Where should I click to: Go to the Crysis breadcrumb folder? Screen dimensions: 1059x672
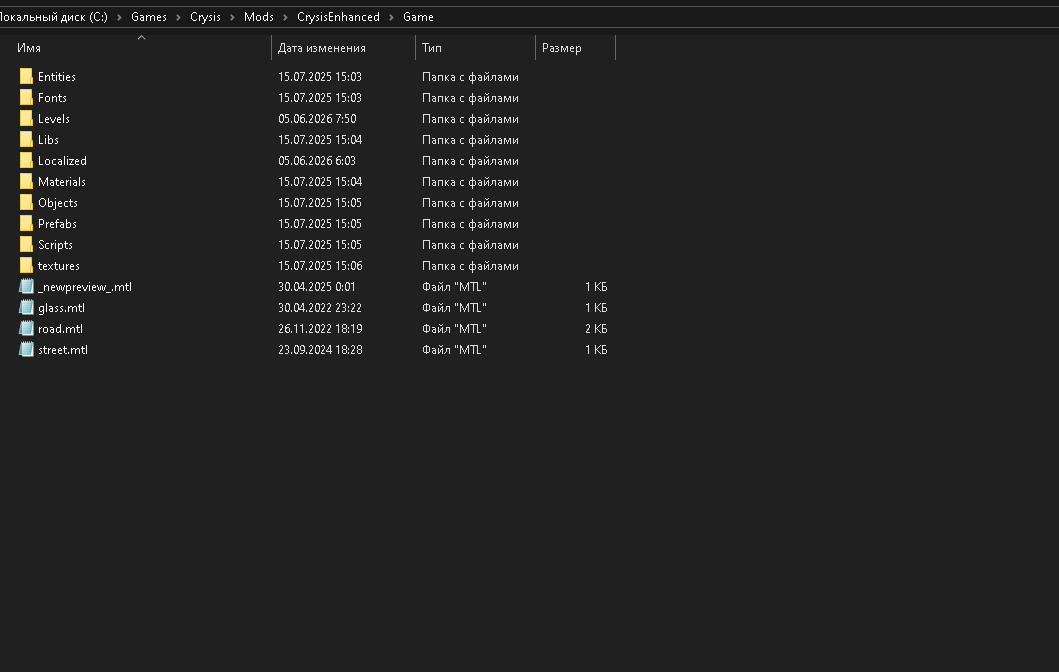click(205, 17)
